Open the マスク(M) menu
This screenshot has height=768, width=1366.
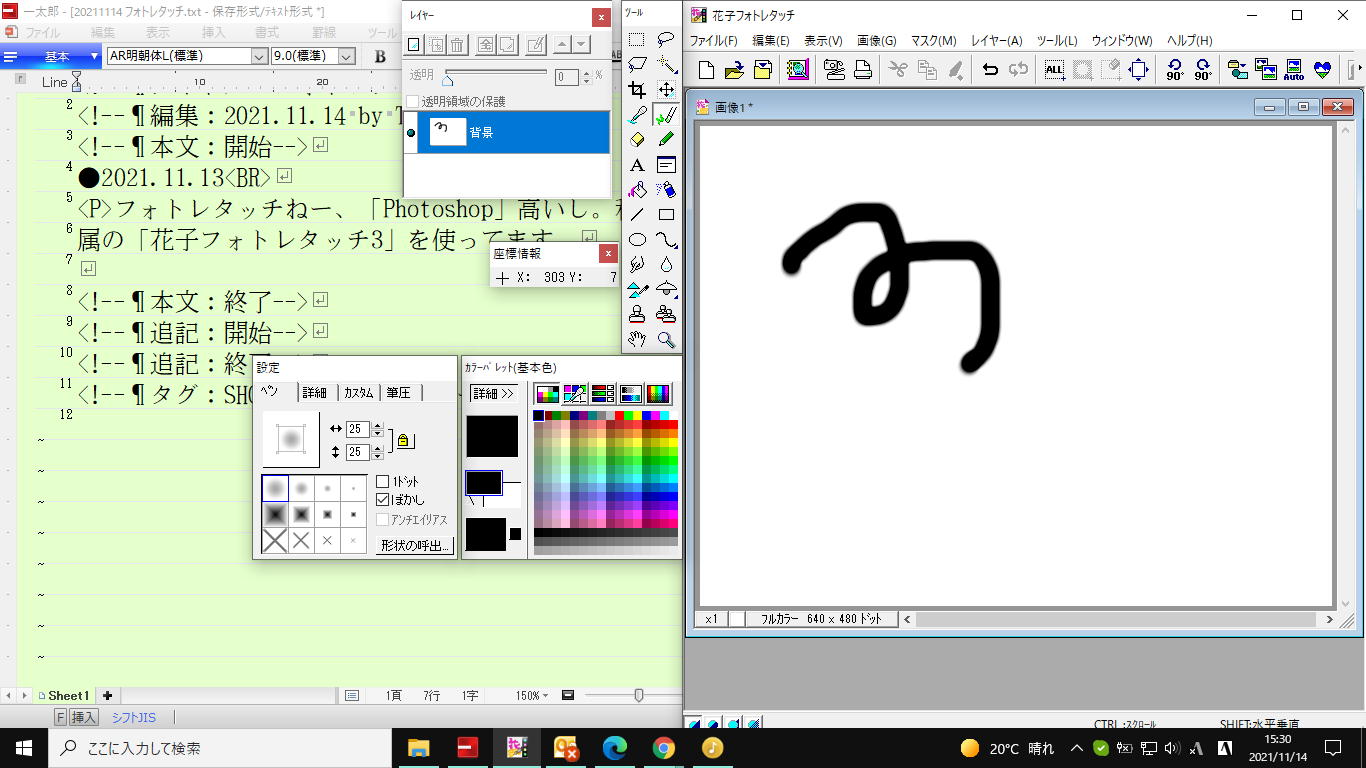[933, 41]
